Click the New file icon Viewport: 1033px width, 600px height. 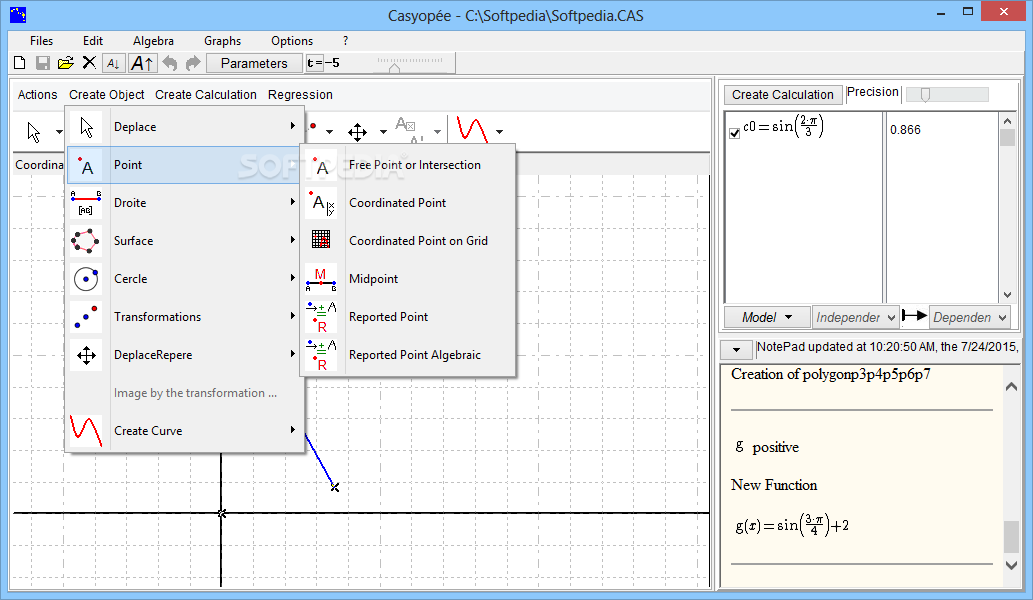[x=20, y=63]
